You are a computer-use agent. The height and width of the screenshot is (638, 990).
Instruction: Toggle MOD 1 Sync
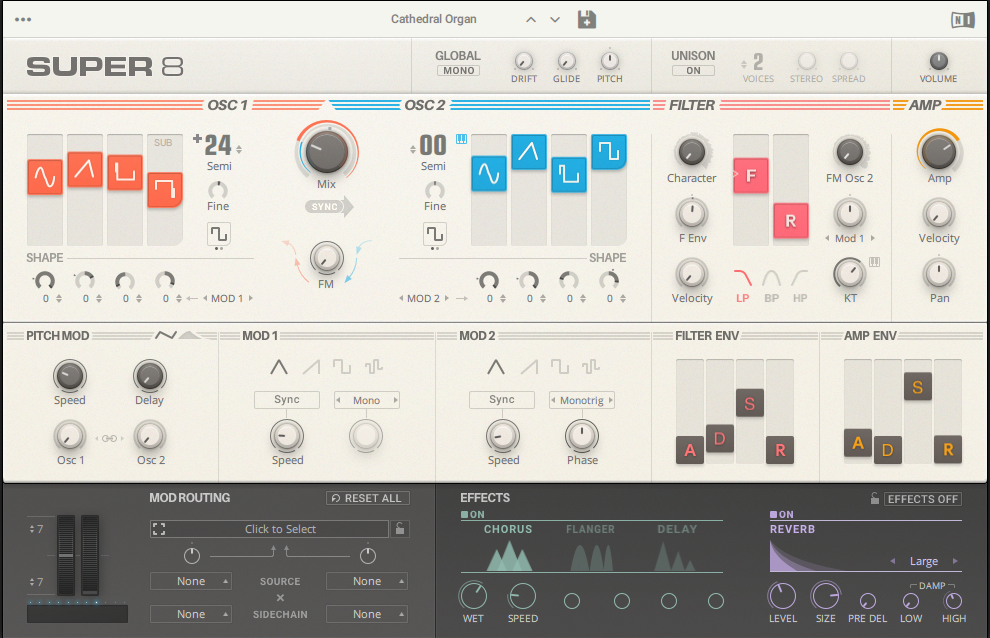(287, 400)
